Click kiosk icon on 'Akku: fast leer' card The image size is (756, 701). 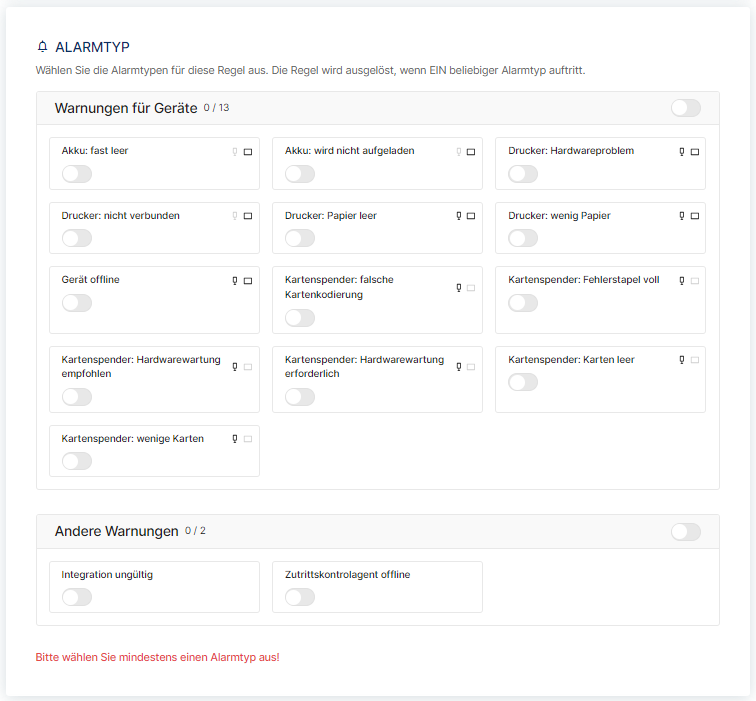[x=235, y=152]
